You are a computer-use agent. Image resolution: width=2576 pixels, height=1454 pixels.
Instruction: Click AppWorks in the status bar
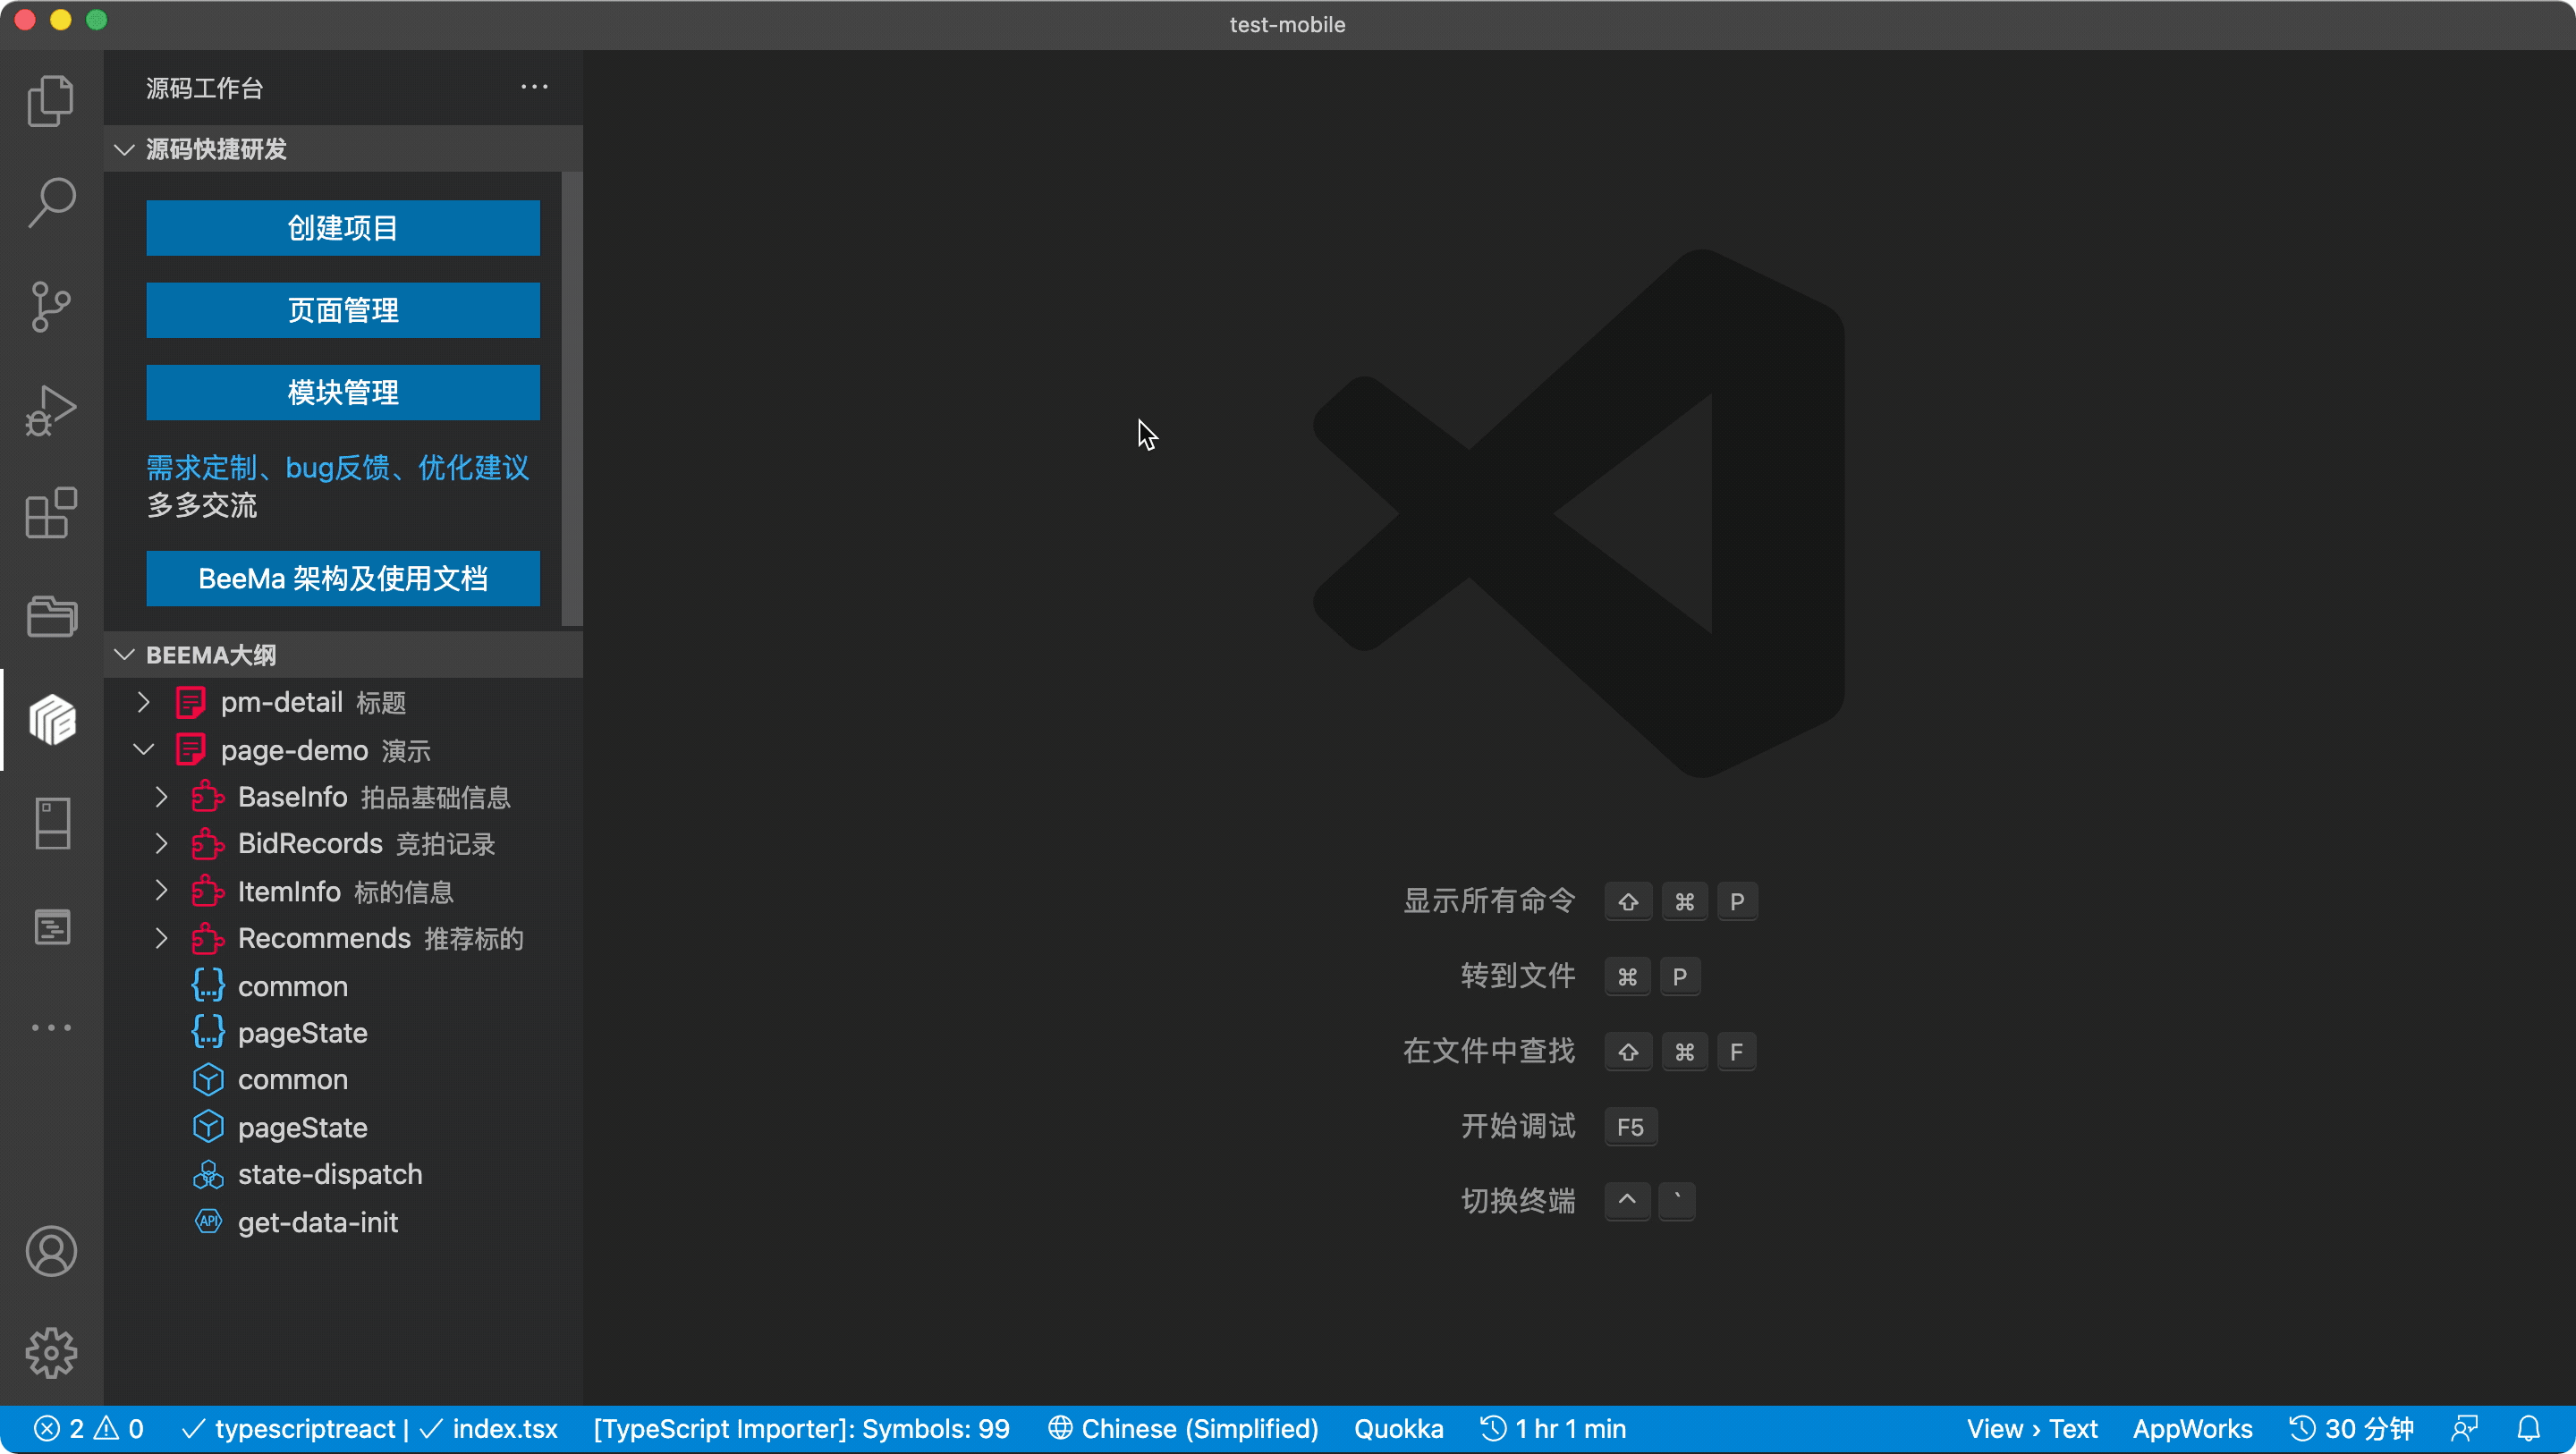[2192, 1428]
